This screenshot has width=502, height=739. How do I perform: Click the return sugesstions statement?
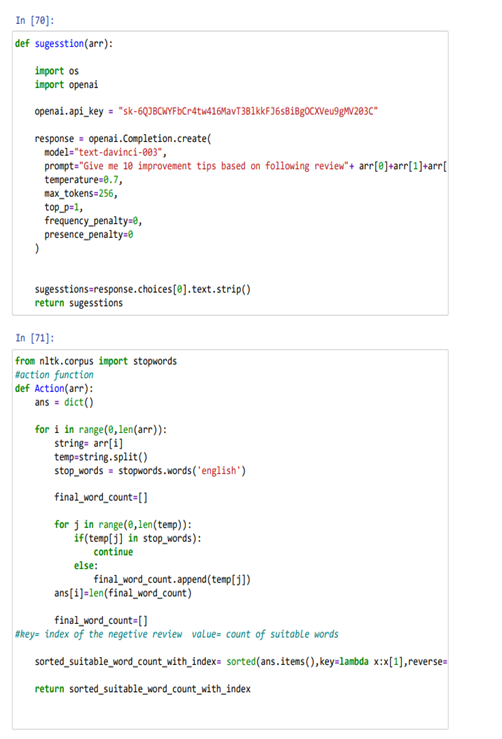[x=79, y=303]
